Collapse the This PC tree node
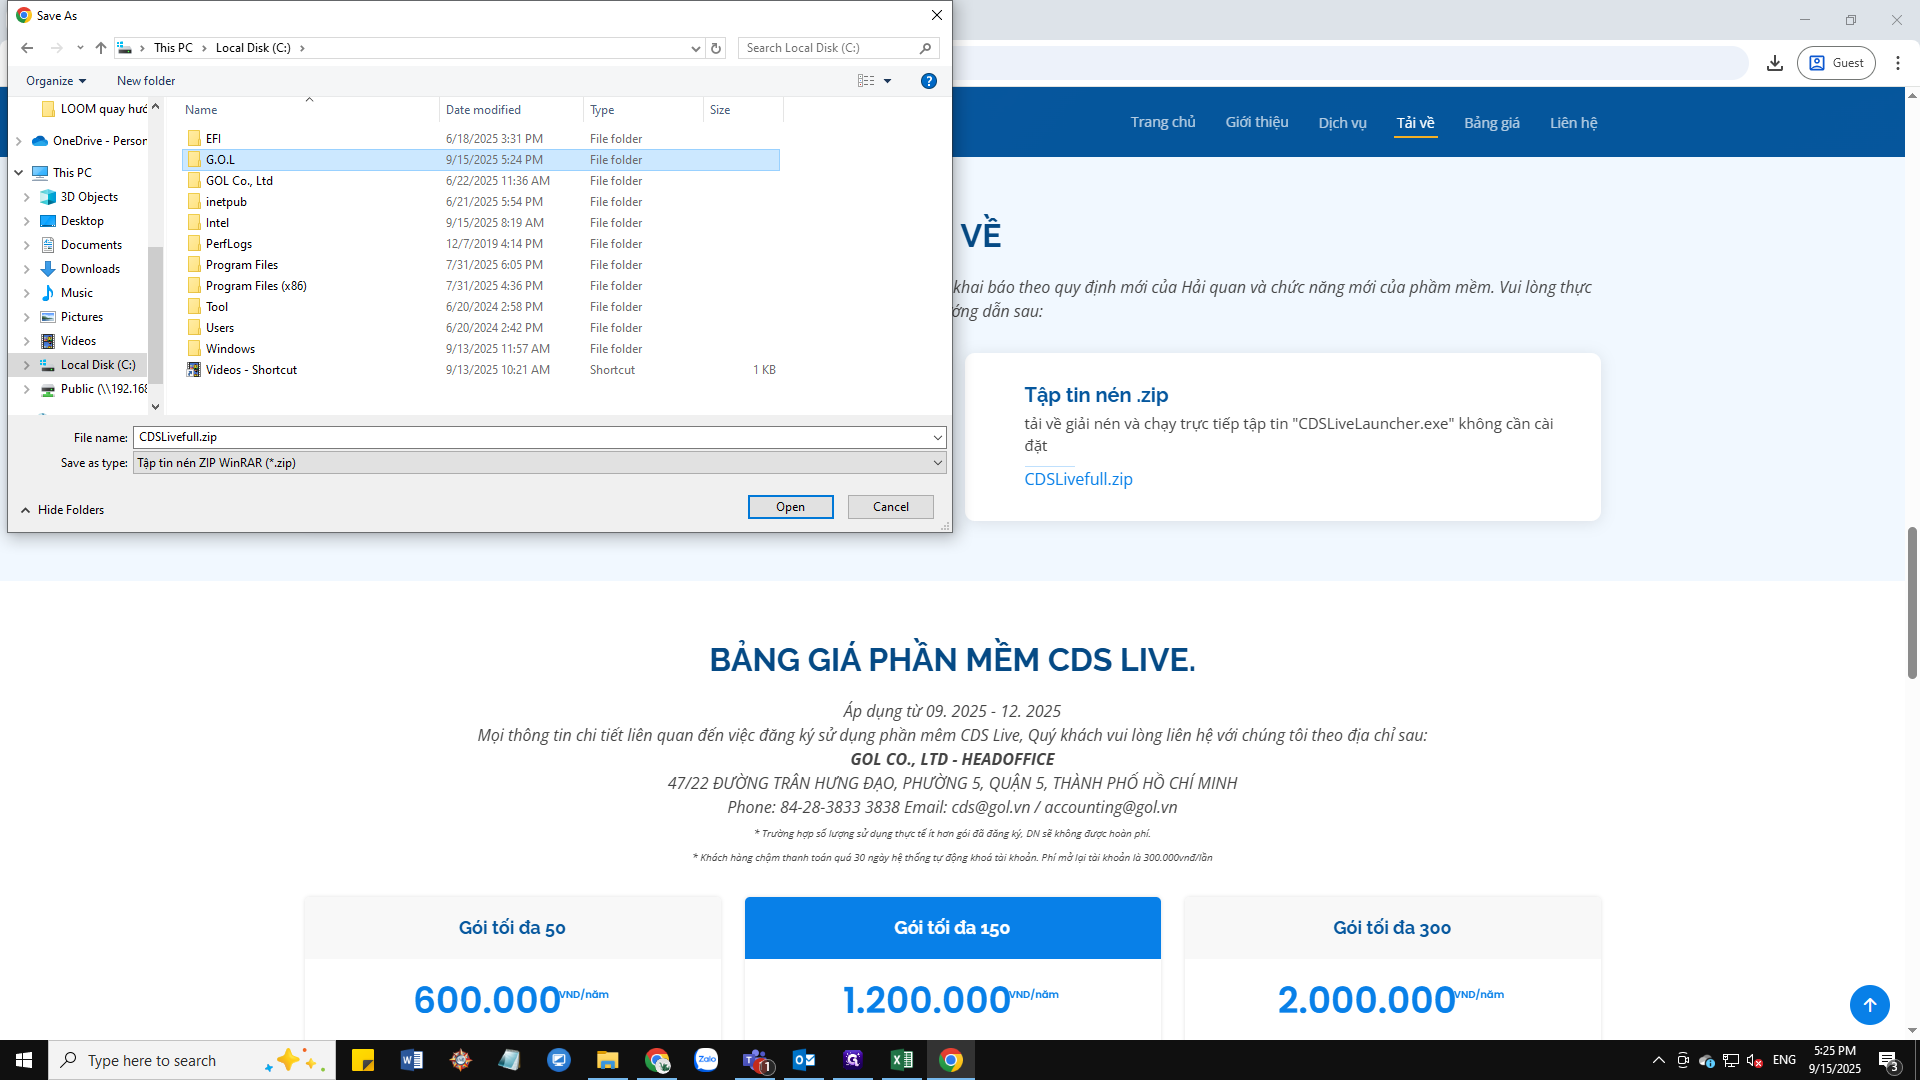Viewport: 1920px width, 1080px height. 18,173
